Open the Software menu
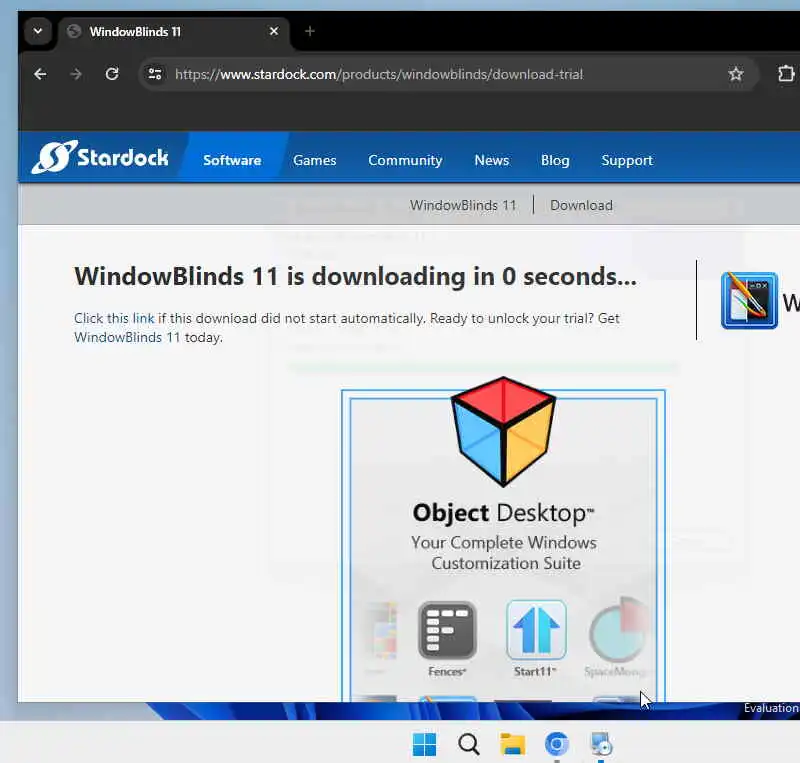Image resolution: width=800 pixels, height=763 pixels. pyautogui.click(x=232, y=160)
